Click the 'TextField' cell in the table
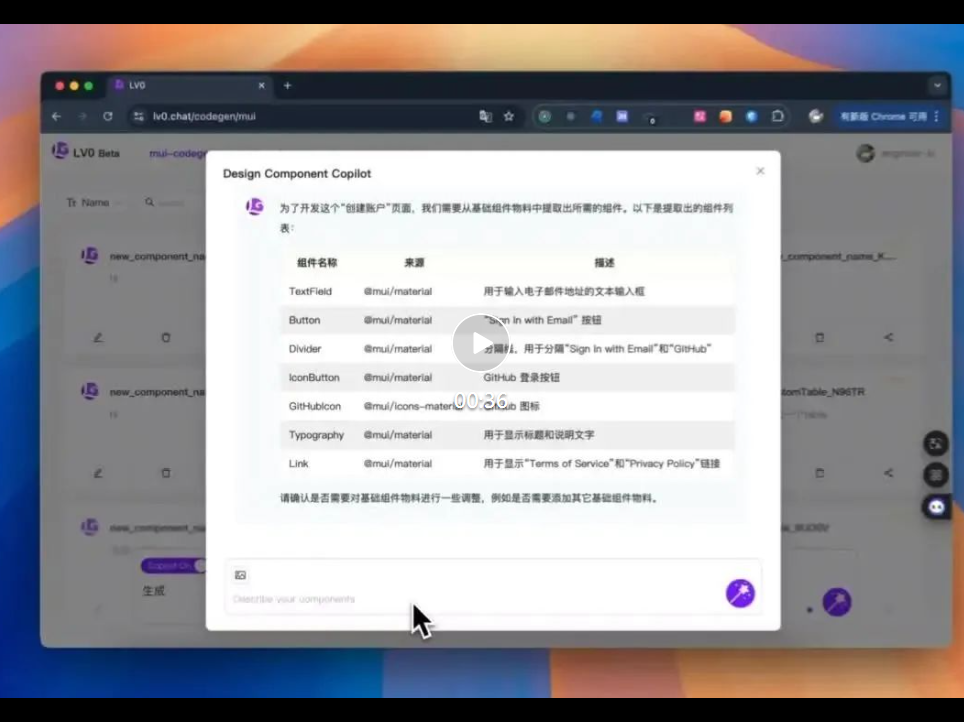964x722 pixels. coord(310,292)
